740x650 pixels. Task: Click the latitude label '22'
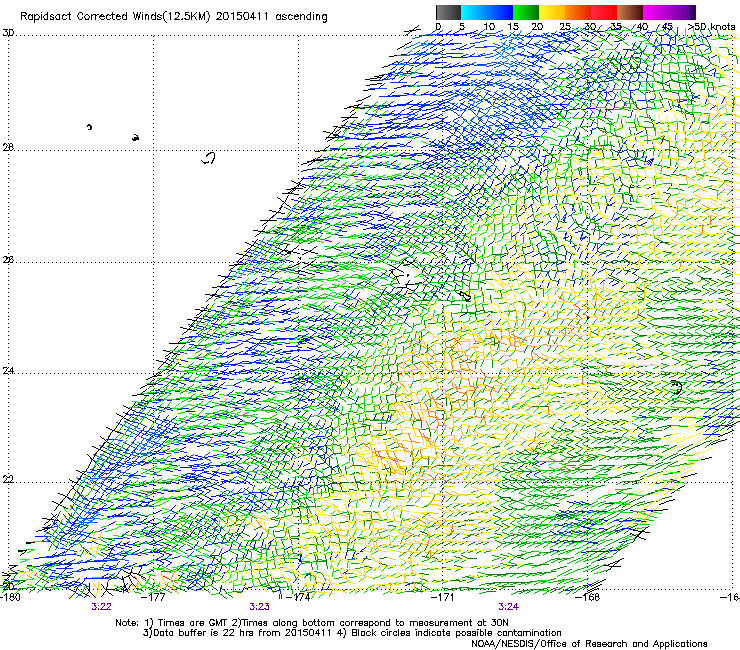click(x=8, y=480)
